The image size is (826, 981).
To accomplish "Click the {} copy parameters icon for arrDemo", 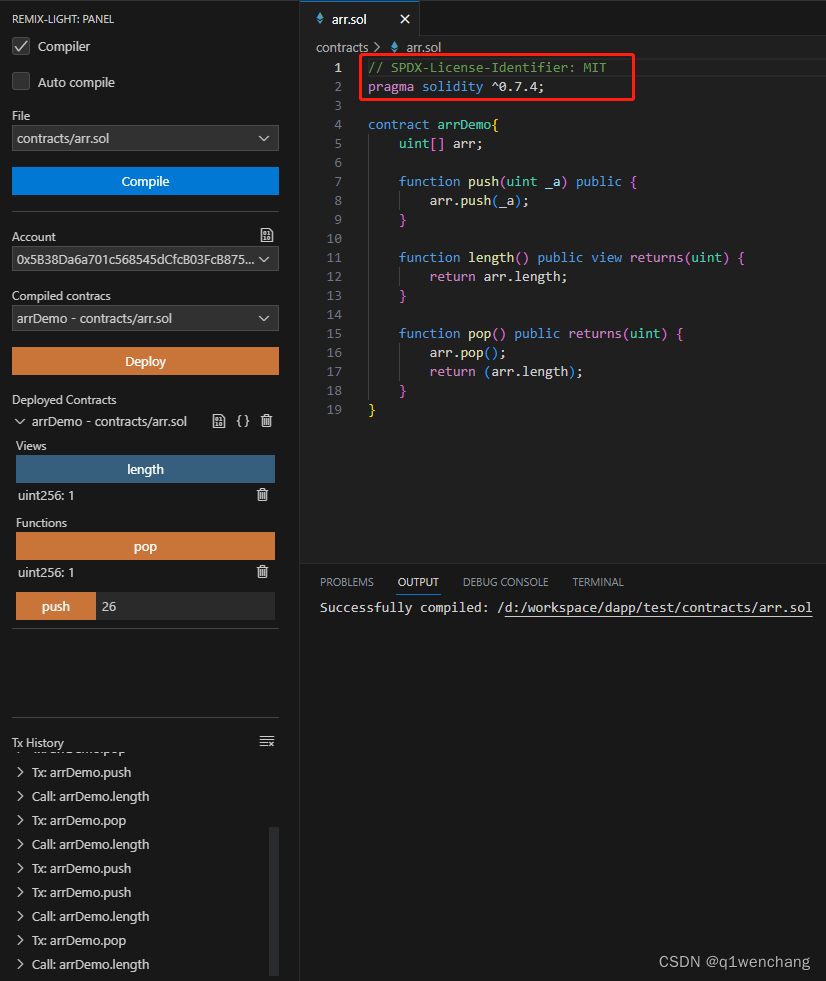I will [242, 420].
